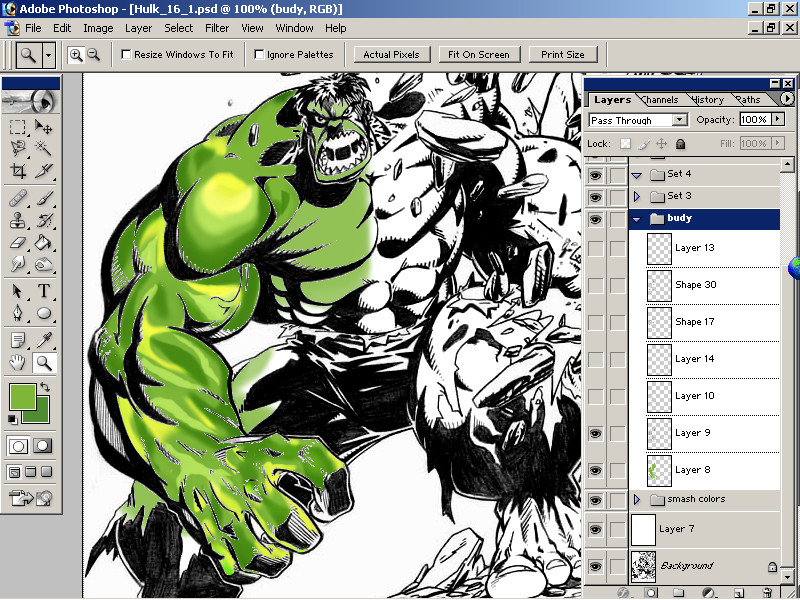Open the Layer menu

[x=139, y=28]
